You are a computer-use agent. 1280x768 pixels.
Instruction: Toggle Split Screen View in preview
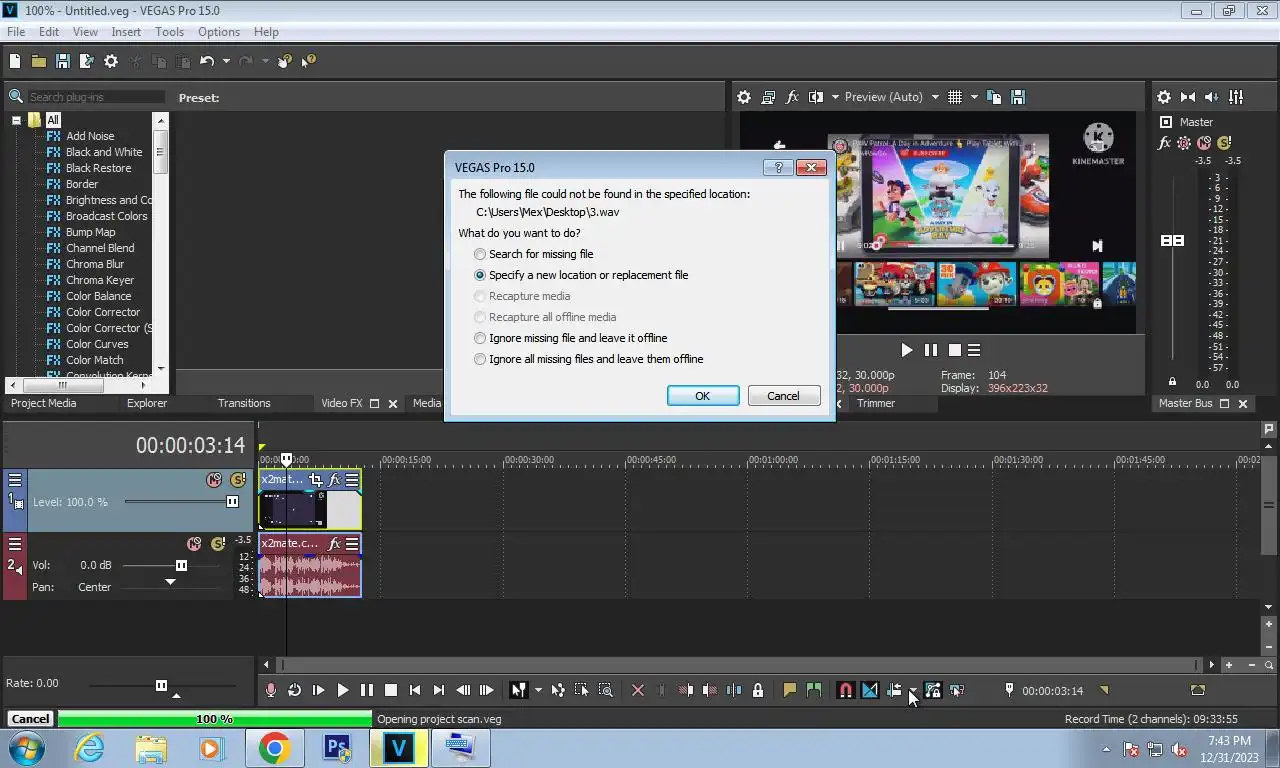click(x=816, y=97)
